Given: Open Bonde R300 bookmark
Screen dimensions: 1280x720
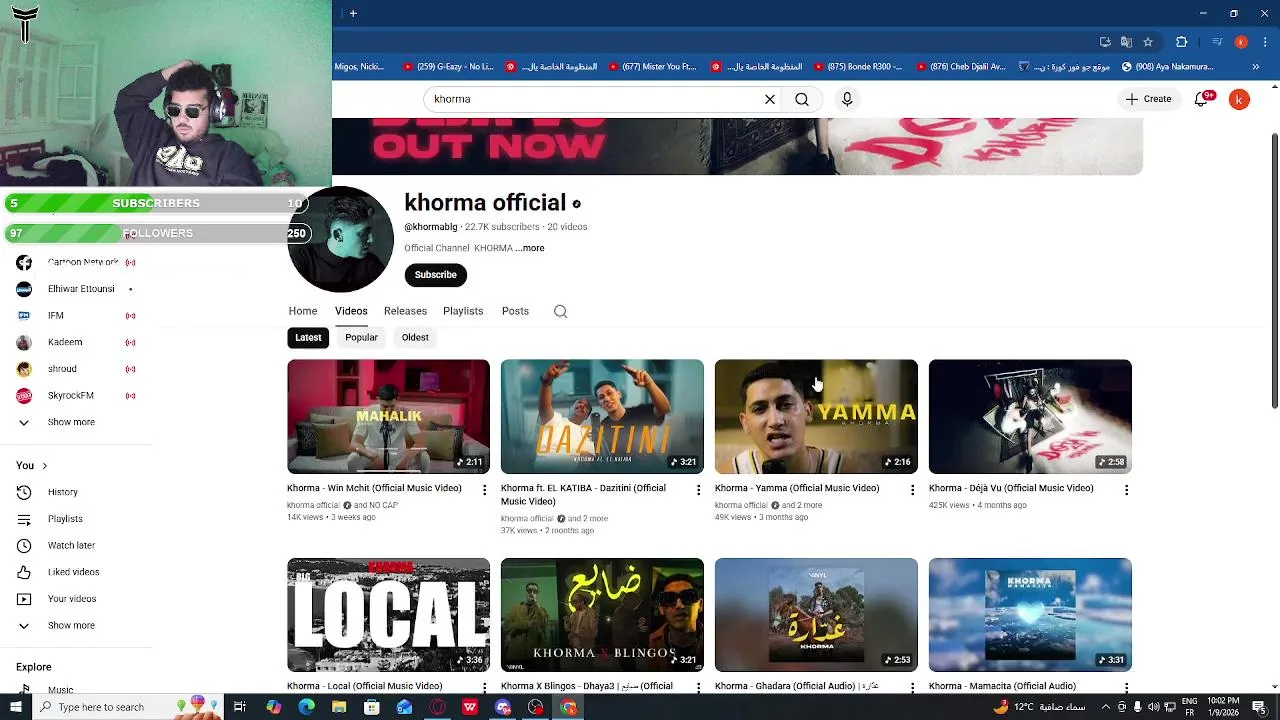Looking at the screenshot, I should click(857, 67).
